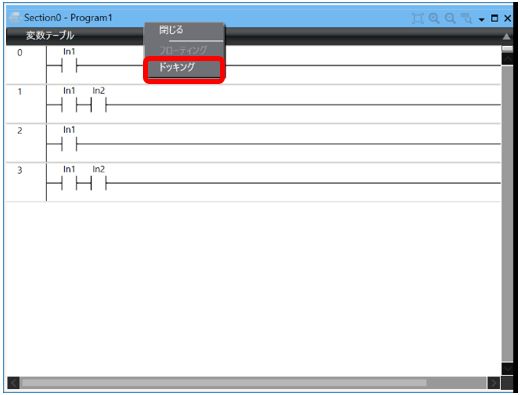Click the vertical scrollbar down arrow

(x=507, y=369)
